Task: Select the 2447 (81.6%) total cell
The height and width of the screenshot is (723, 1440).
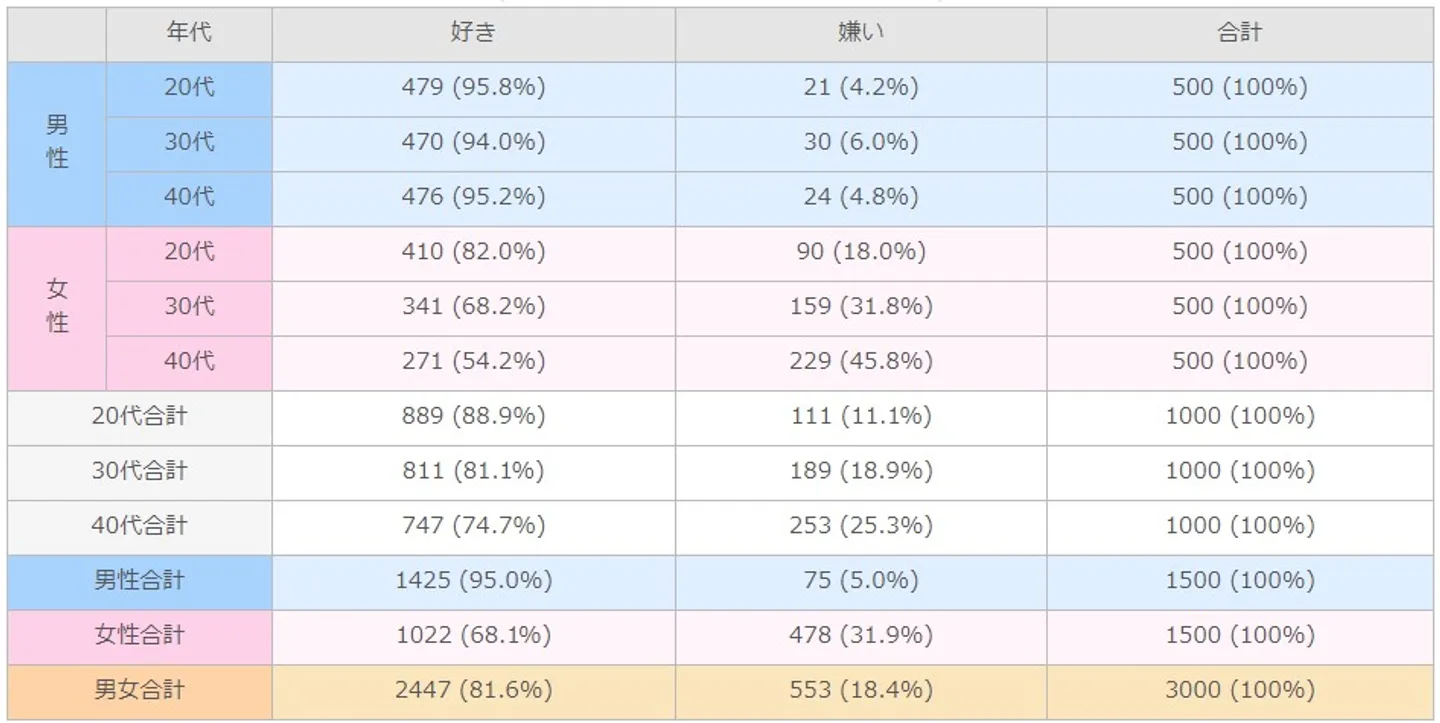Action: pyautogui.click(x=473, y=690)
